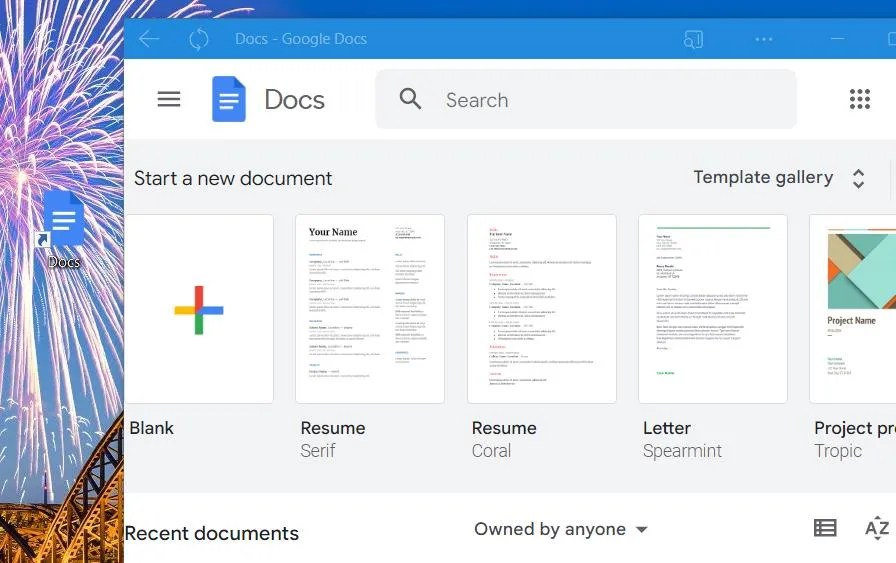The width and height of the screenshot is (896, 563).
Task: Reload the Docs app page
Action: tap(199, 39)
